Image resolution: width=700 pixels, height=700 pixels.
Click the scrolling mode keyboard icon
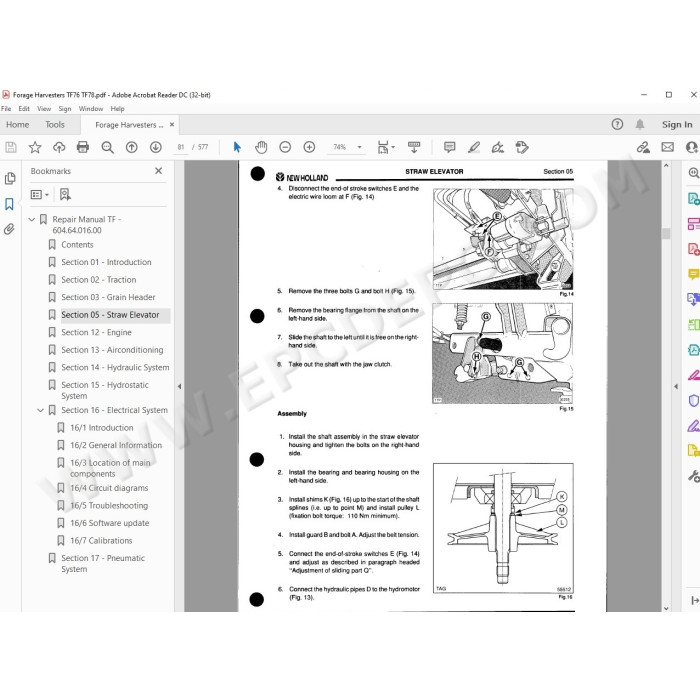click(x=414, y=147)
